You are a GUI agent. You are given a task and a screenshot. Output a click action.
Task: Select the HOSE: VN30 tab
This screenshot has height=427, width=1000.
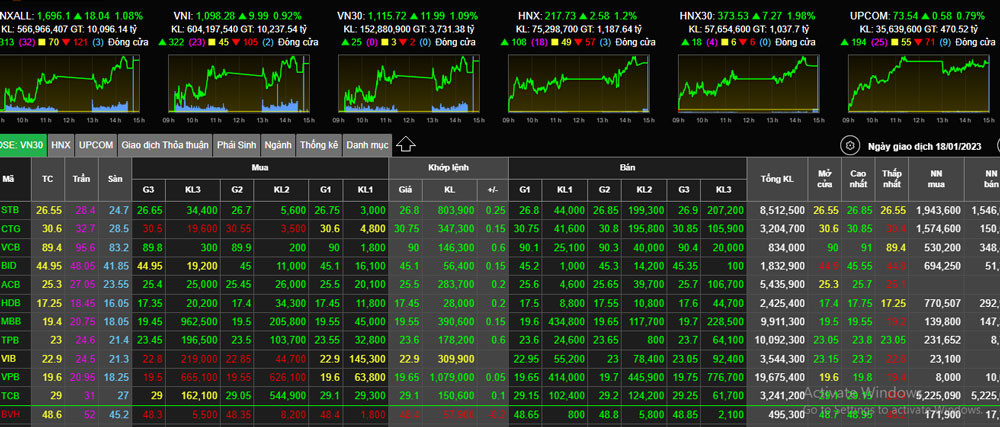[22, 145]
